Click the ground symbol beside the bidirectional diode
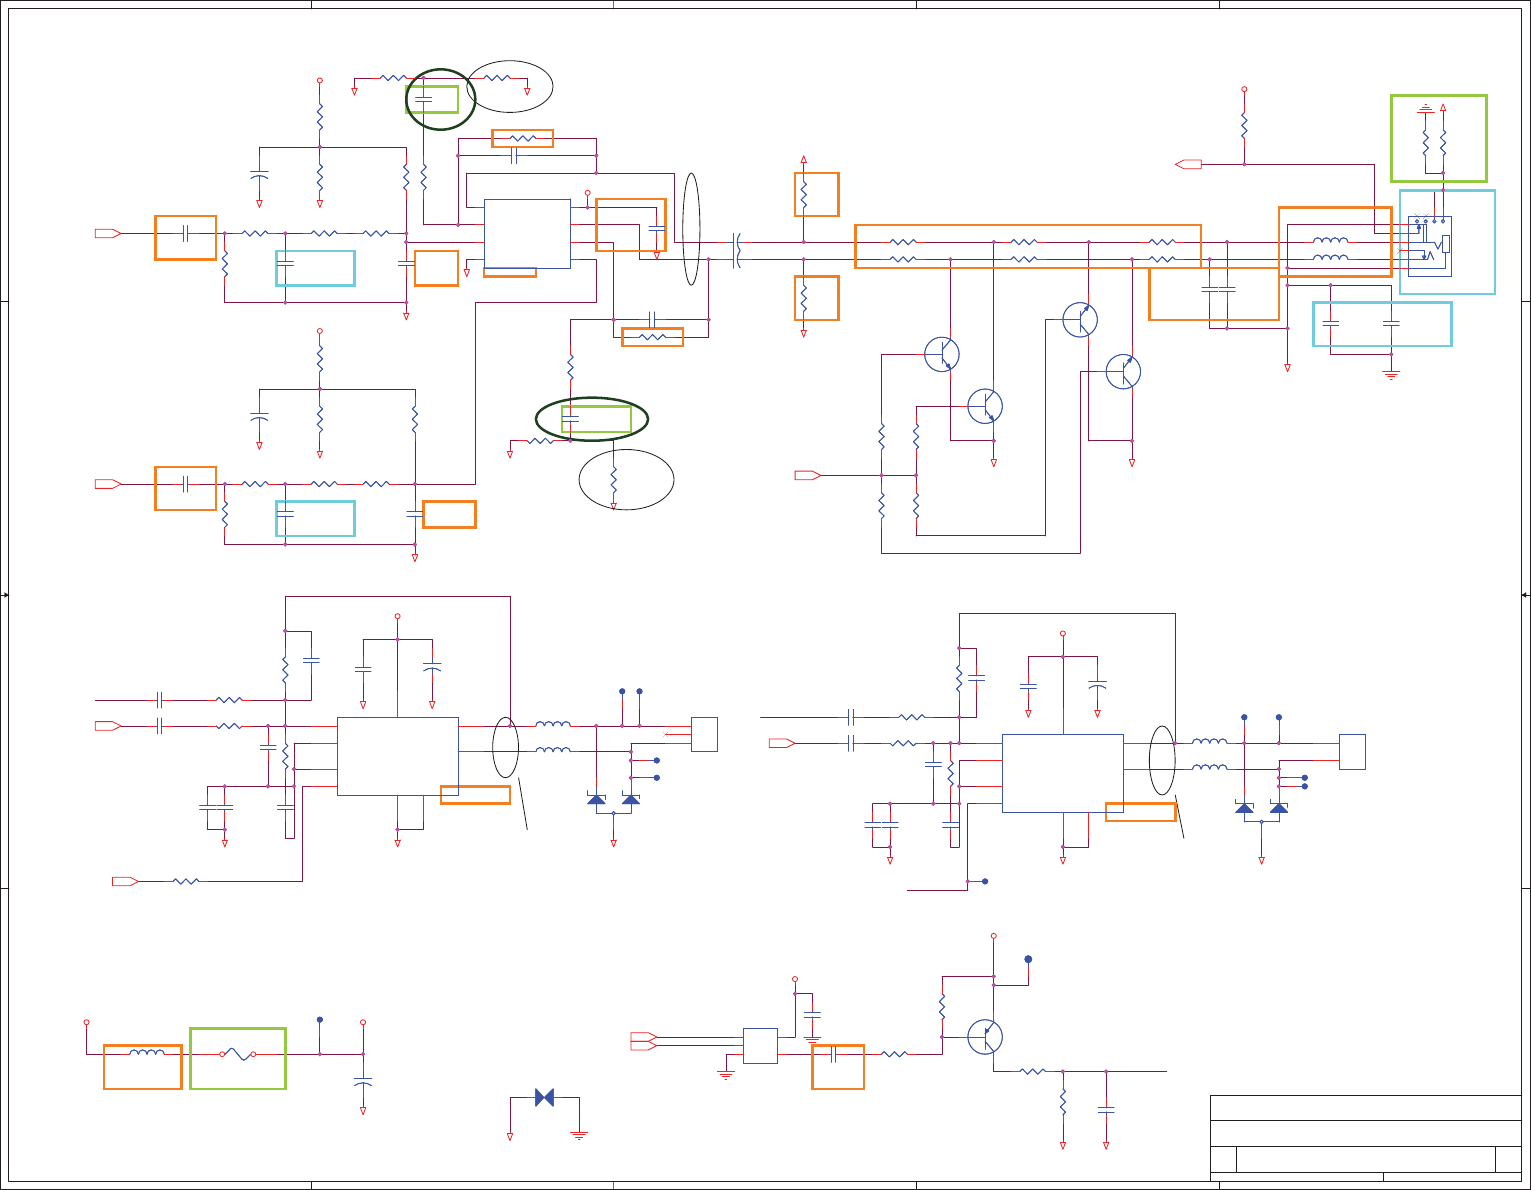 point(579,1135)
